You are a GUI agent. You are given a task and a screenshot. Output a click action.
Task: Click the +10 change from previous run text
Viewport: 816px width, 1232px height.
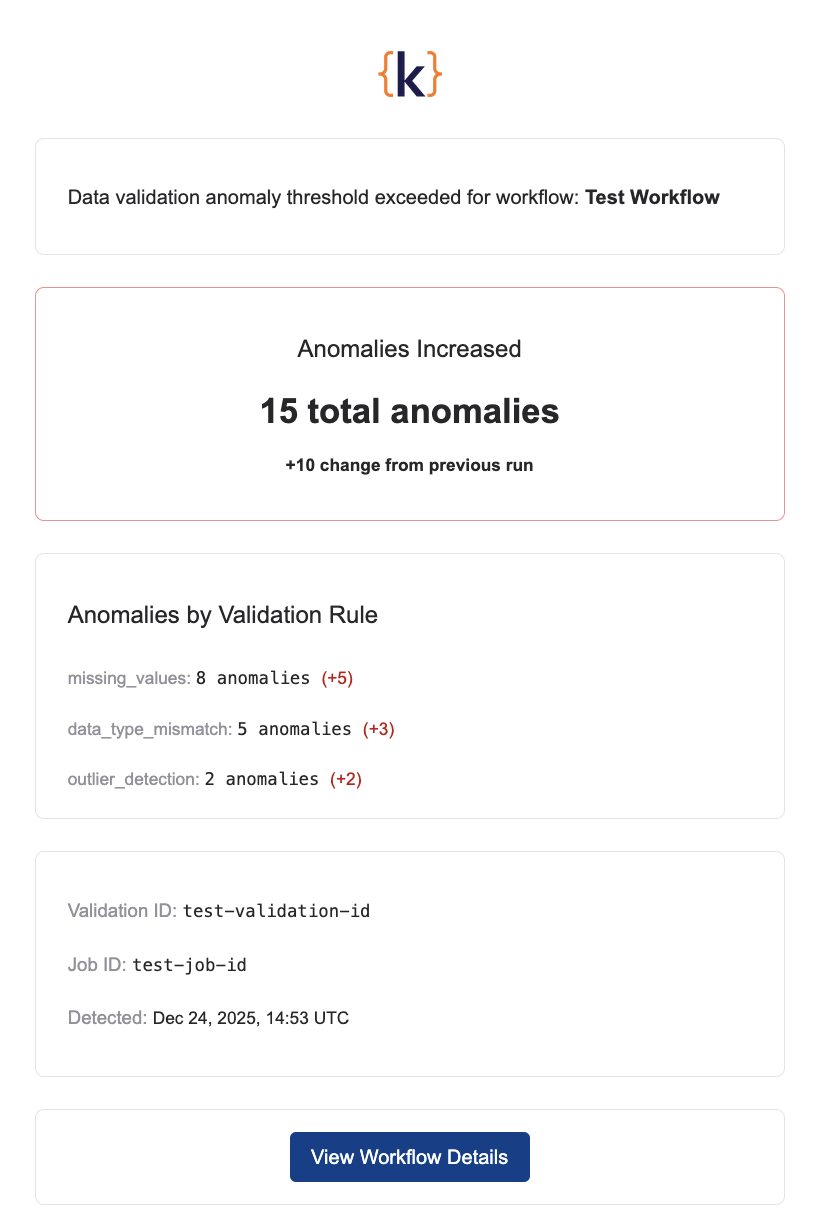409,465
